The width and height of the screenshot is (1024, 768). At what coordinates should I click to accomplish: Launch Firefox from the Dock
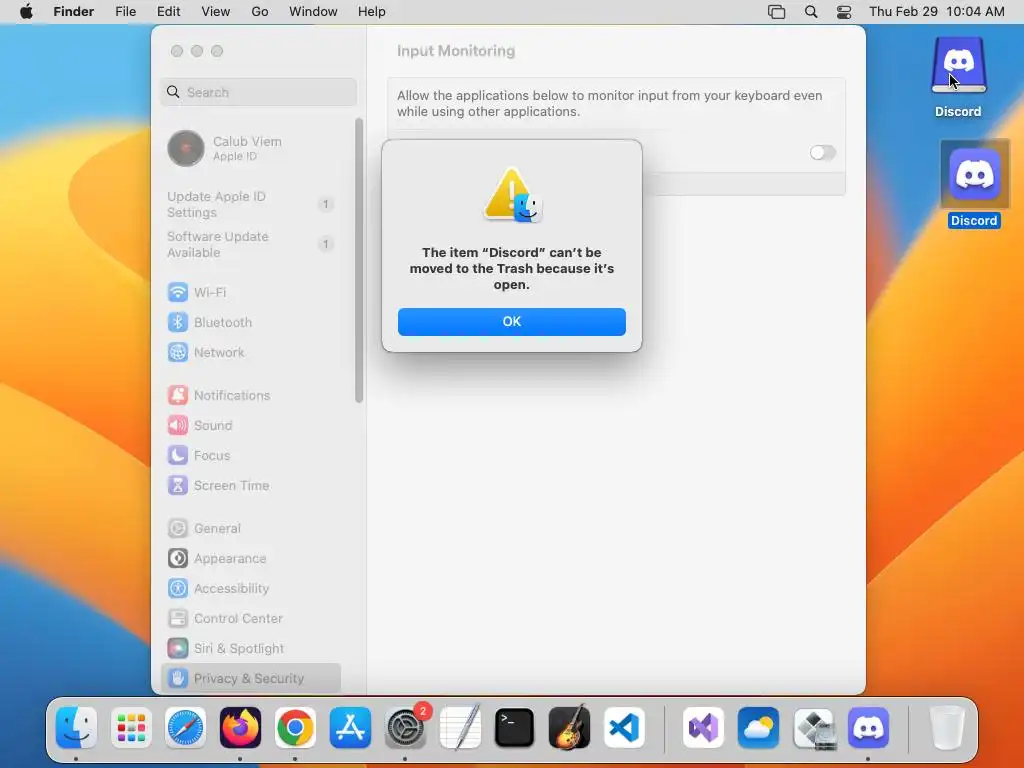(240, 727)
